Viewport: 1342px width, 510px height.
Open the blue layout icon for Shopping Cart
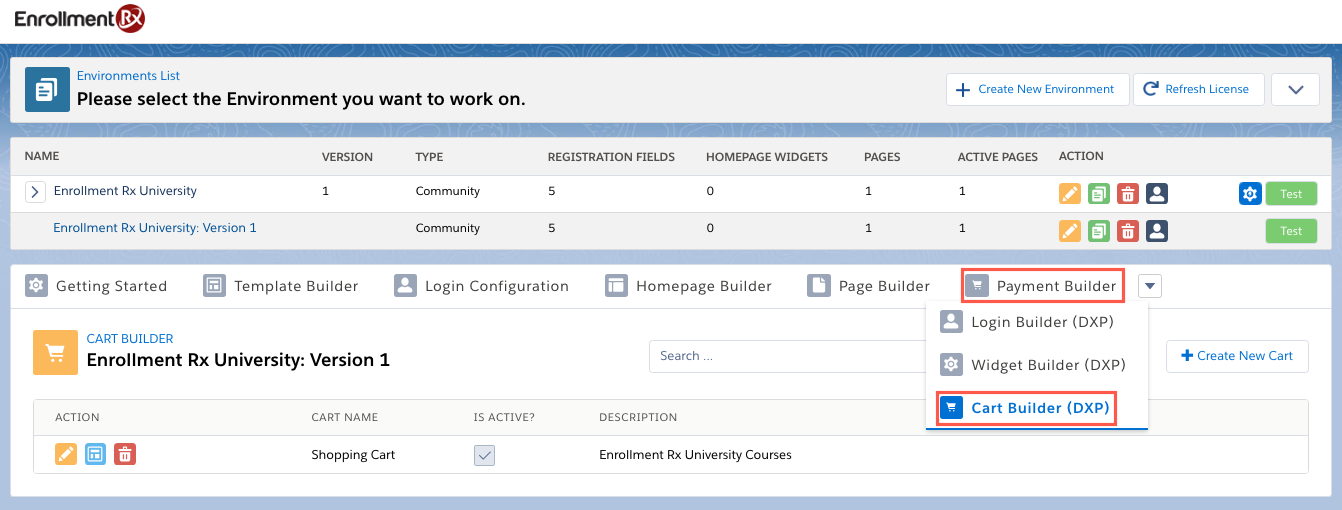click(x=95, y=455)
